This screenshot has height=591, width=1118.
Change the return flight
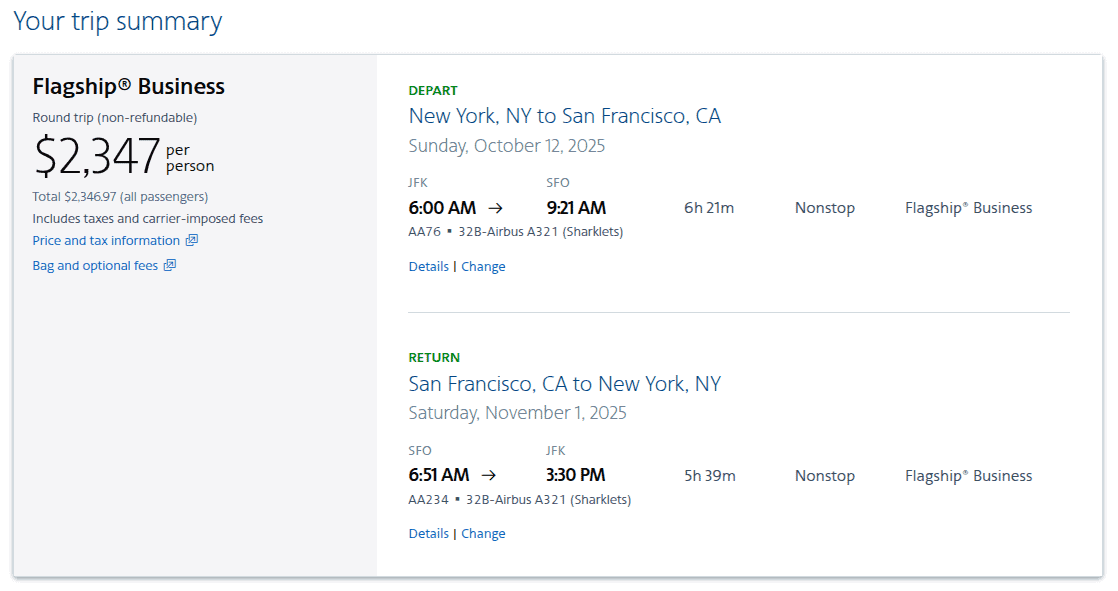(x=483, y=533)
